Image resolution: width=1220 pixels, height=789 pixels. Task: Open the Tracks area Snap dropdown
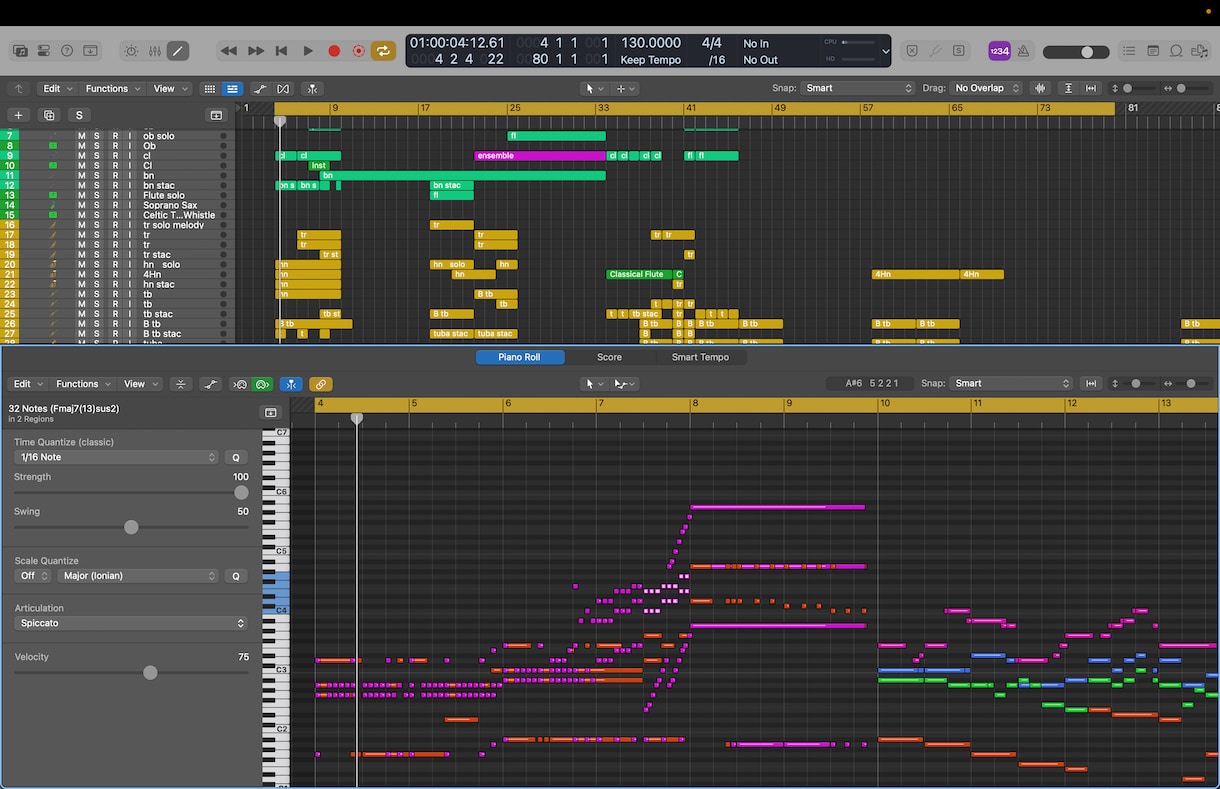pos(859,88)
